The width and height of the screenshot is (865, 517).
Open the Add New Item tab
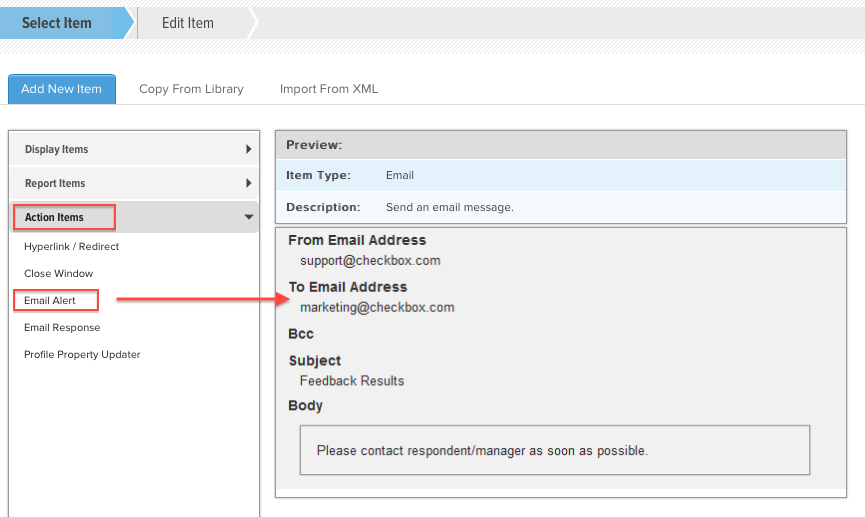click(x=62, y=89)
